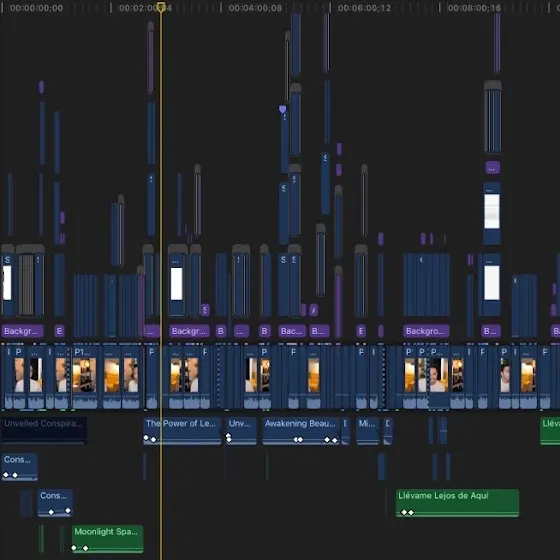The height and width of the screenshot is (560, 560).
Task: Select the P1... video clip thumbnail
Action: [x=85, y=377]
